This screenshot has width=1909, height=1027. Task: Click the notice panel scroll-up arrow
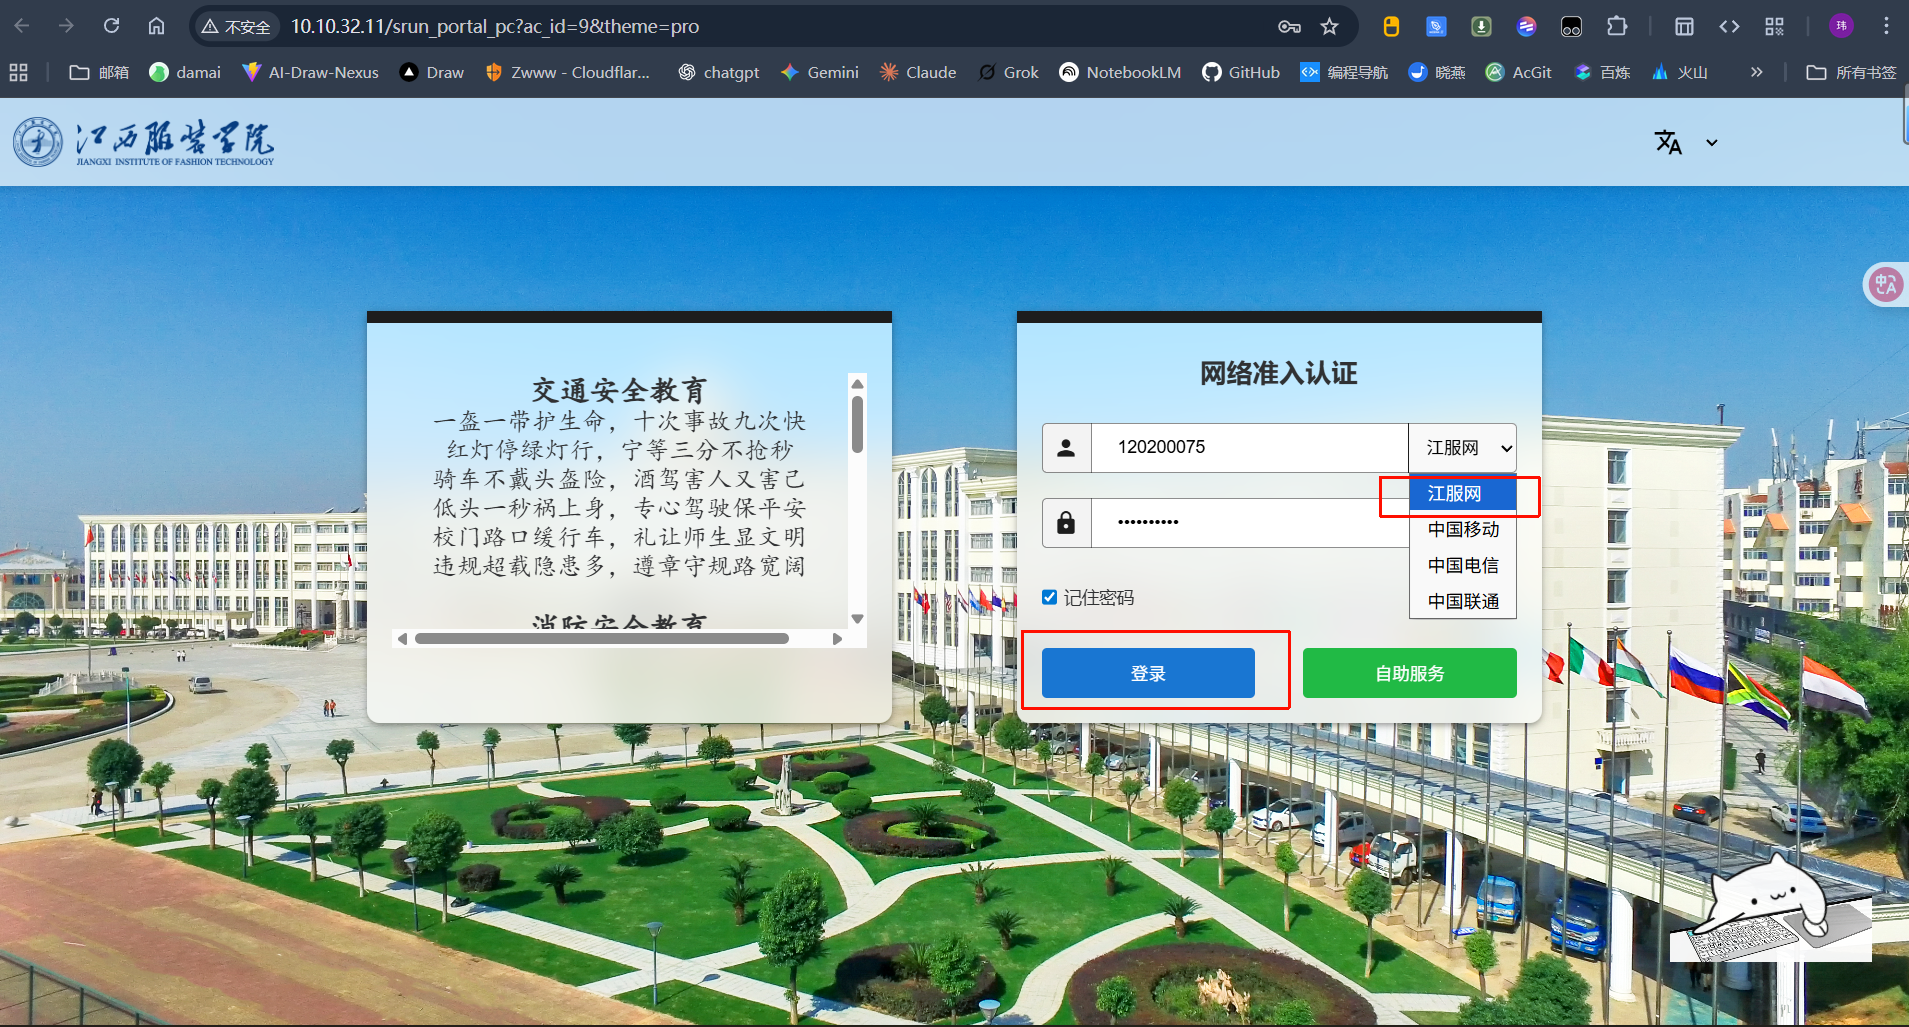tap(857, 383)
